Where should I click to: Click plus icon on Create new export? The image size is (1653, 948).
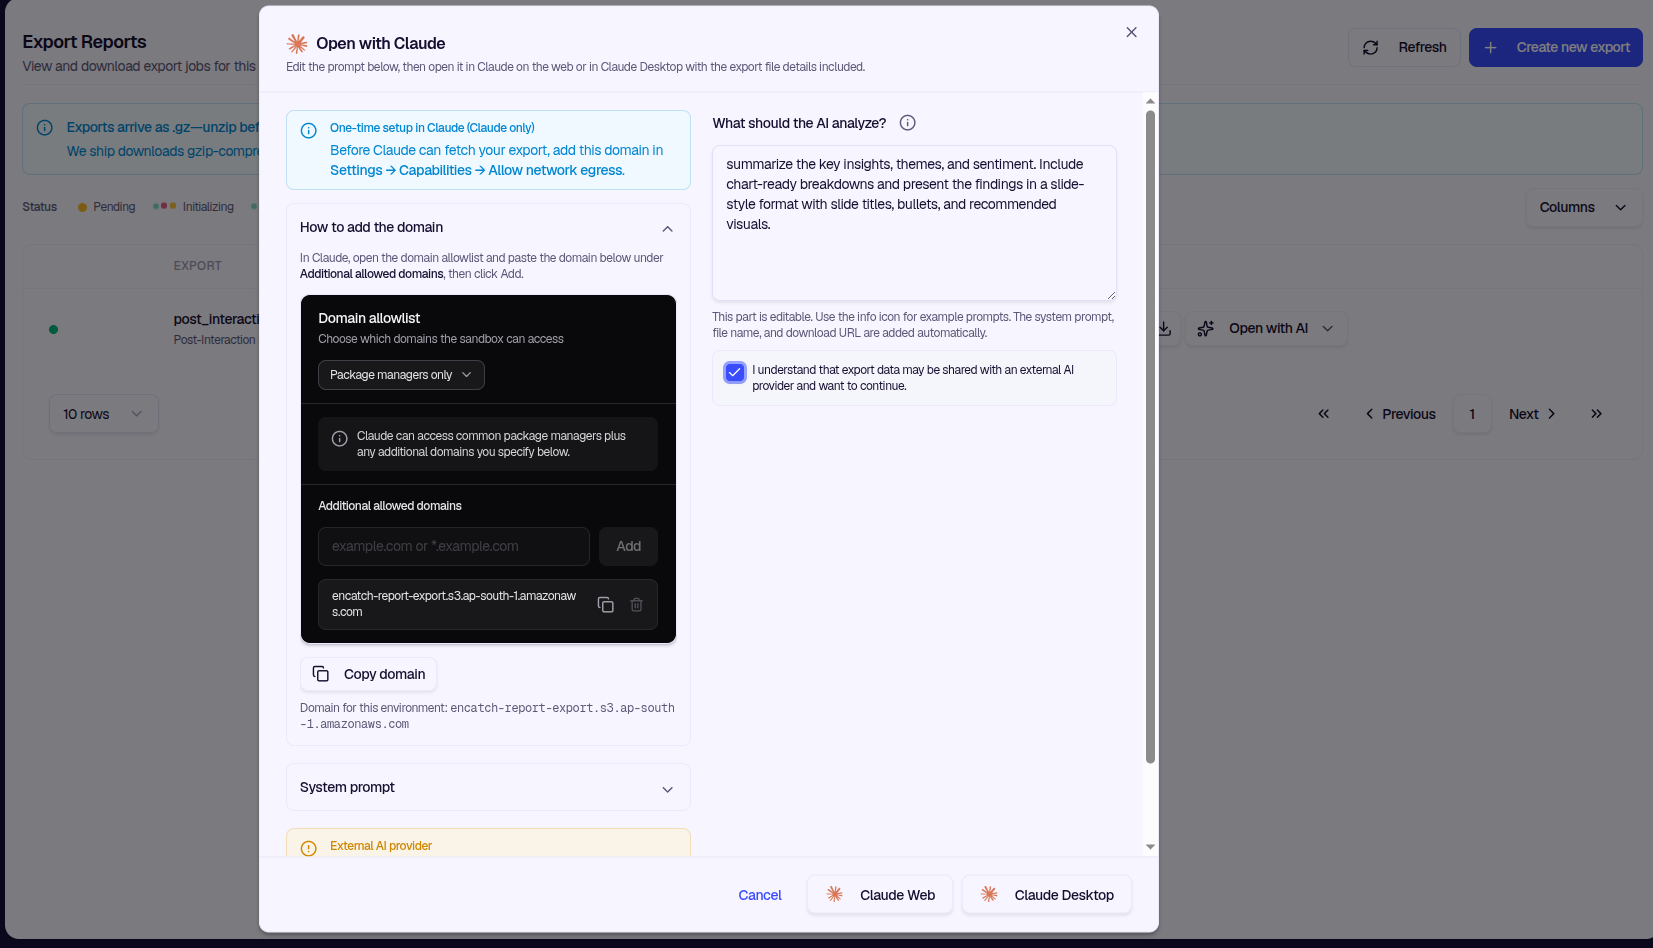[1490, 47]
